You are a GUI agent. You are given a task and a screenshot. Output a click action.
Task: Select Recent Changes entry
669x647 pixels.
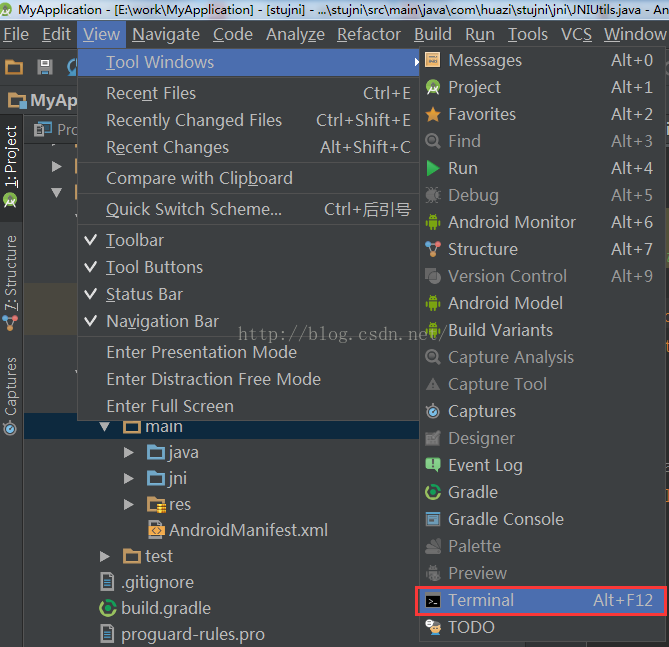pos(248,147)
